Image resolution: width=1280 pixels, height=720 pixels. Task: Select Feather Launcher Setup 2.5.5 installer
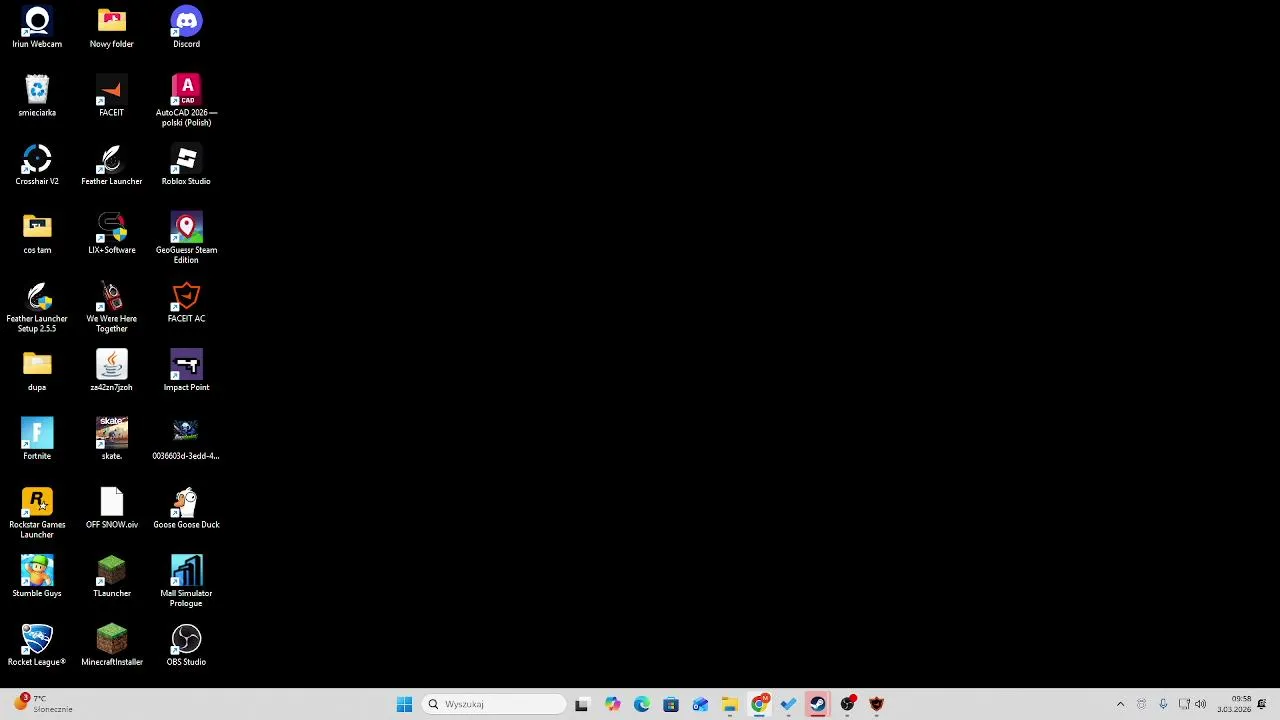tap(37, 307)
